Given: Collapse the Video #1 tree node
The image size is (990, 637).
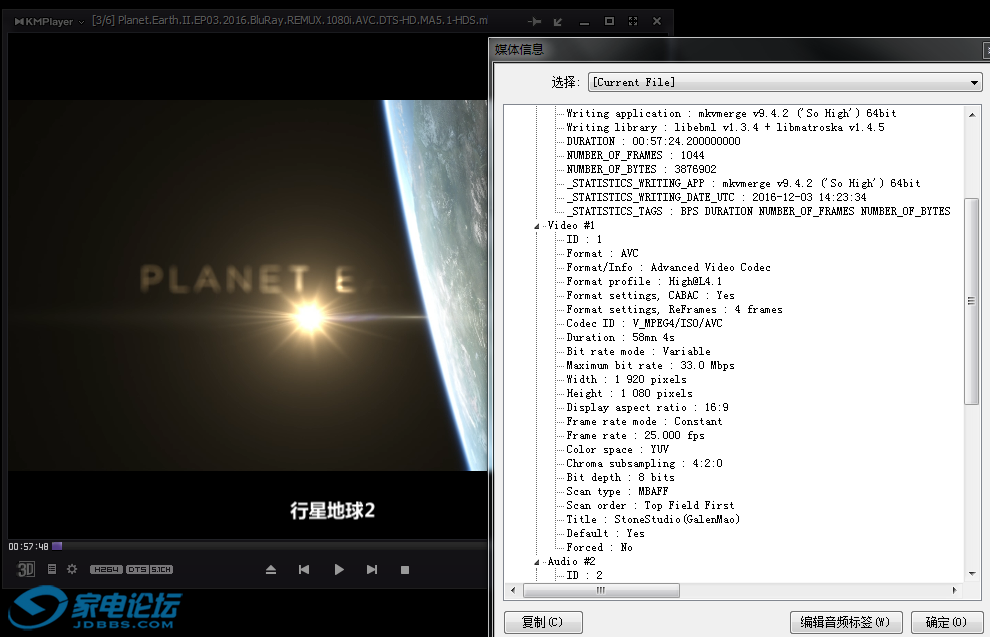Looking at the screenshot, I should (x=535, y=225).
